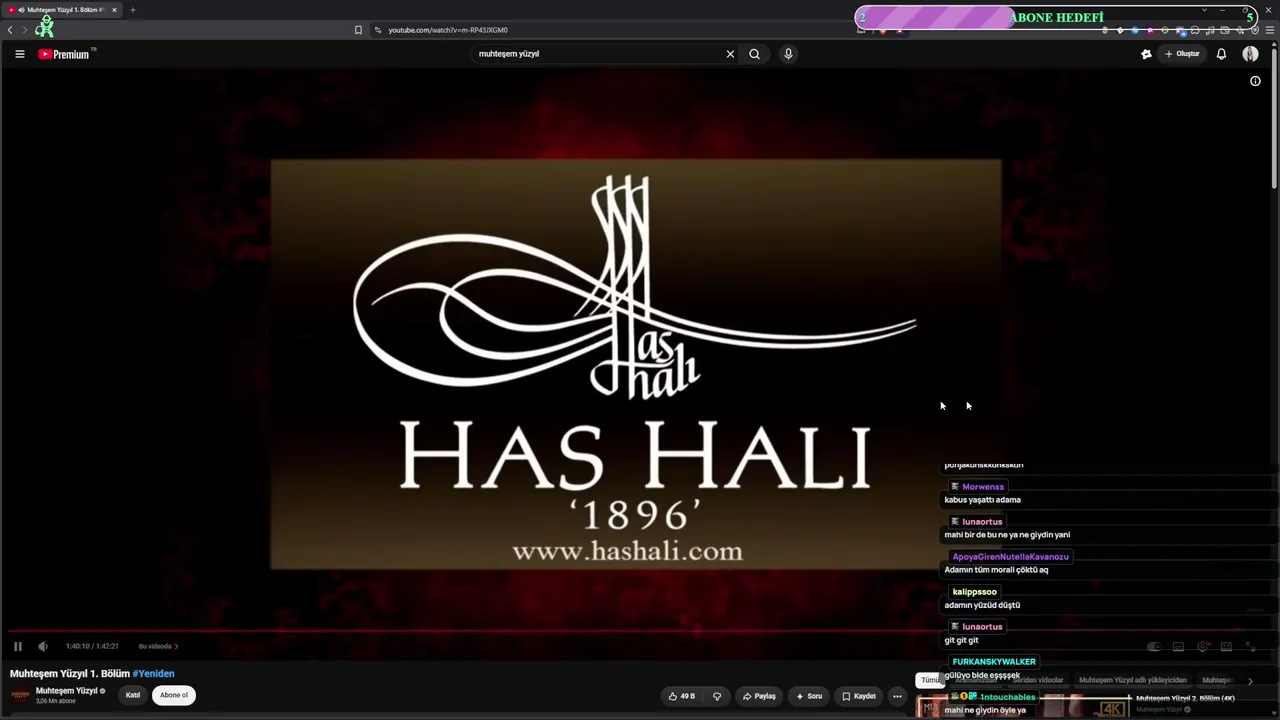The width and height of the screenshot is (1280, 720).
Task: Click the address bar URL
Action: click(x=448, y=30)
